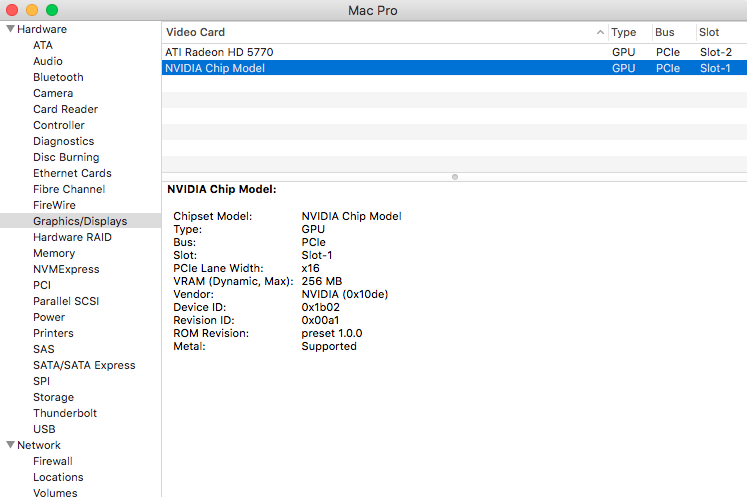Open USB entry in the sidebar
The width and height of the screenshot is (747, 497).
[x=44, y=429]
